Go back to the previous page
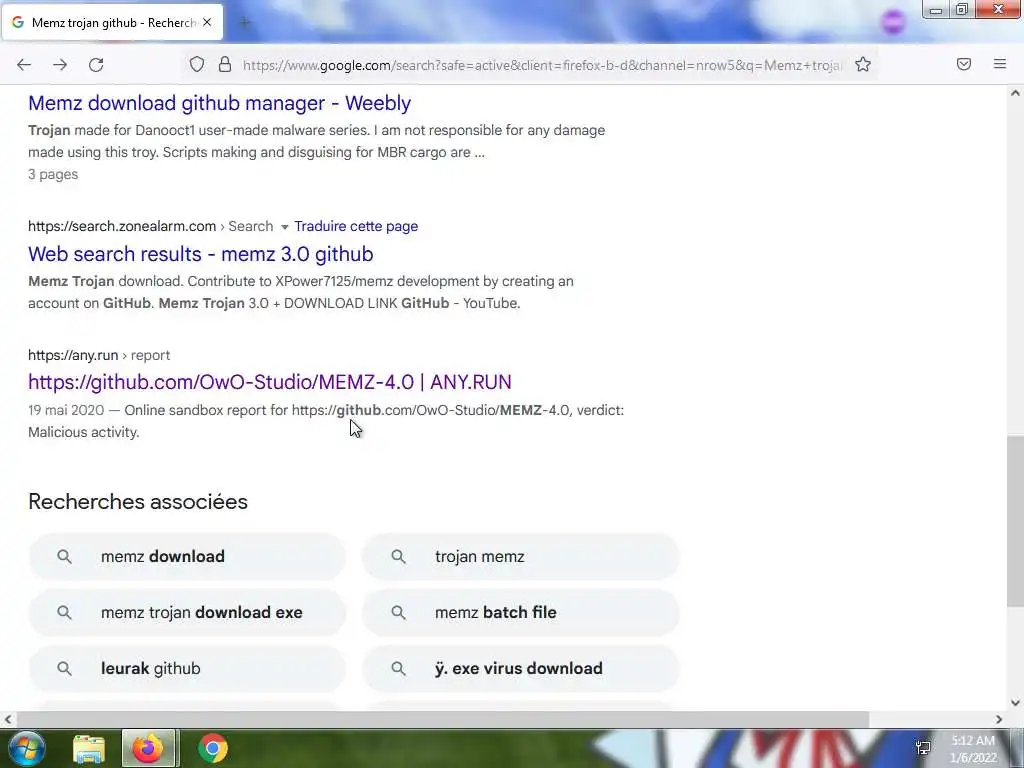This screenshot has width=1024, height=768. [x=24, y=65]
